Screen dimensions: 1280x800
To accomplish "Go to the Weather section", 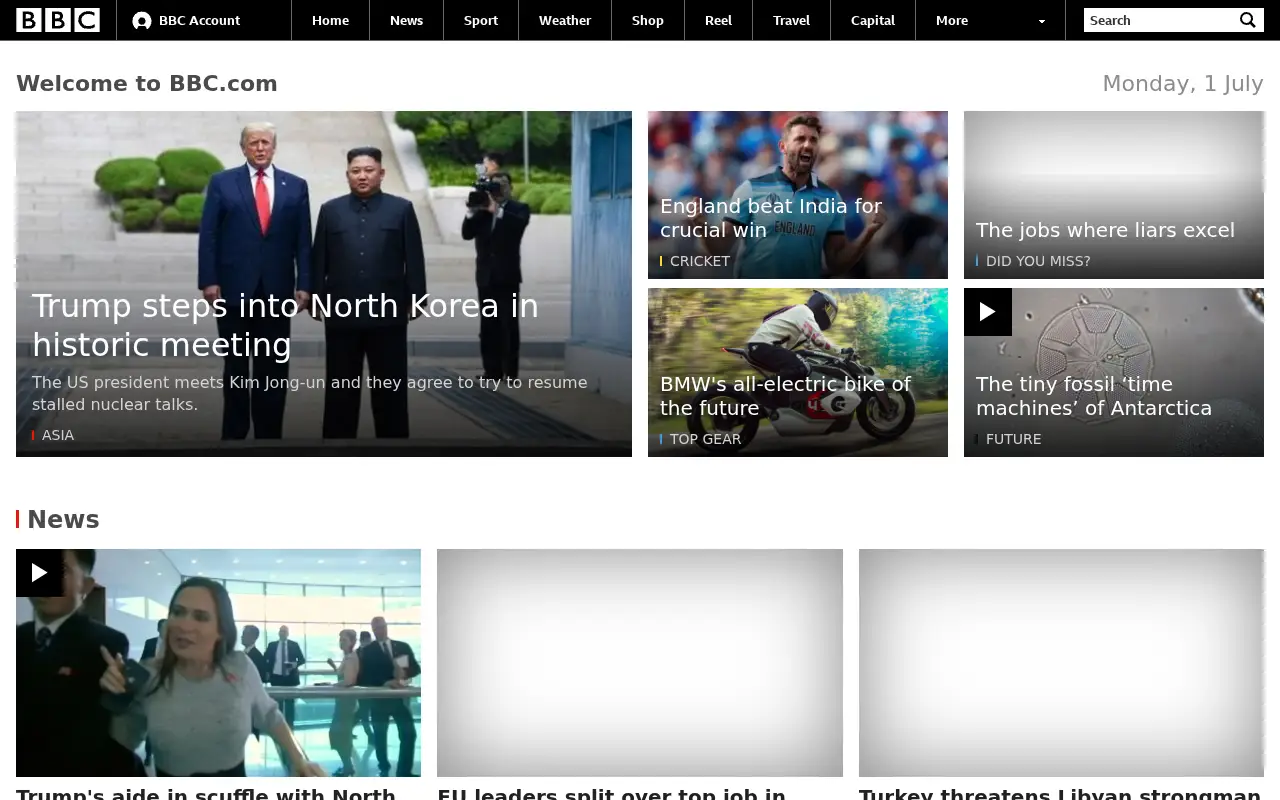I will coord(565,20).
